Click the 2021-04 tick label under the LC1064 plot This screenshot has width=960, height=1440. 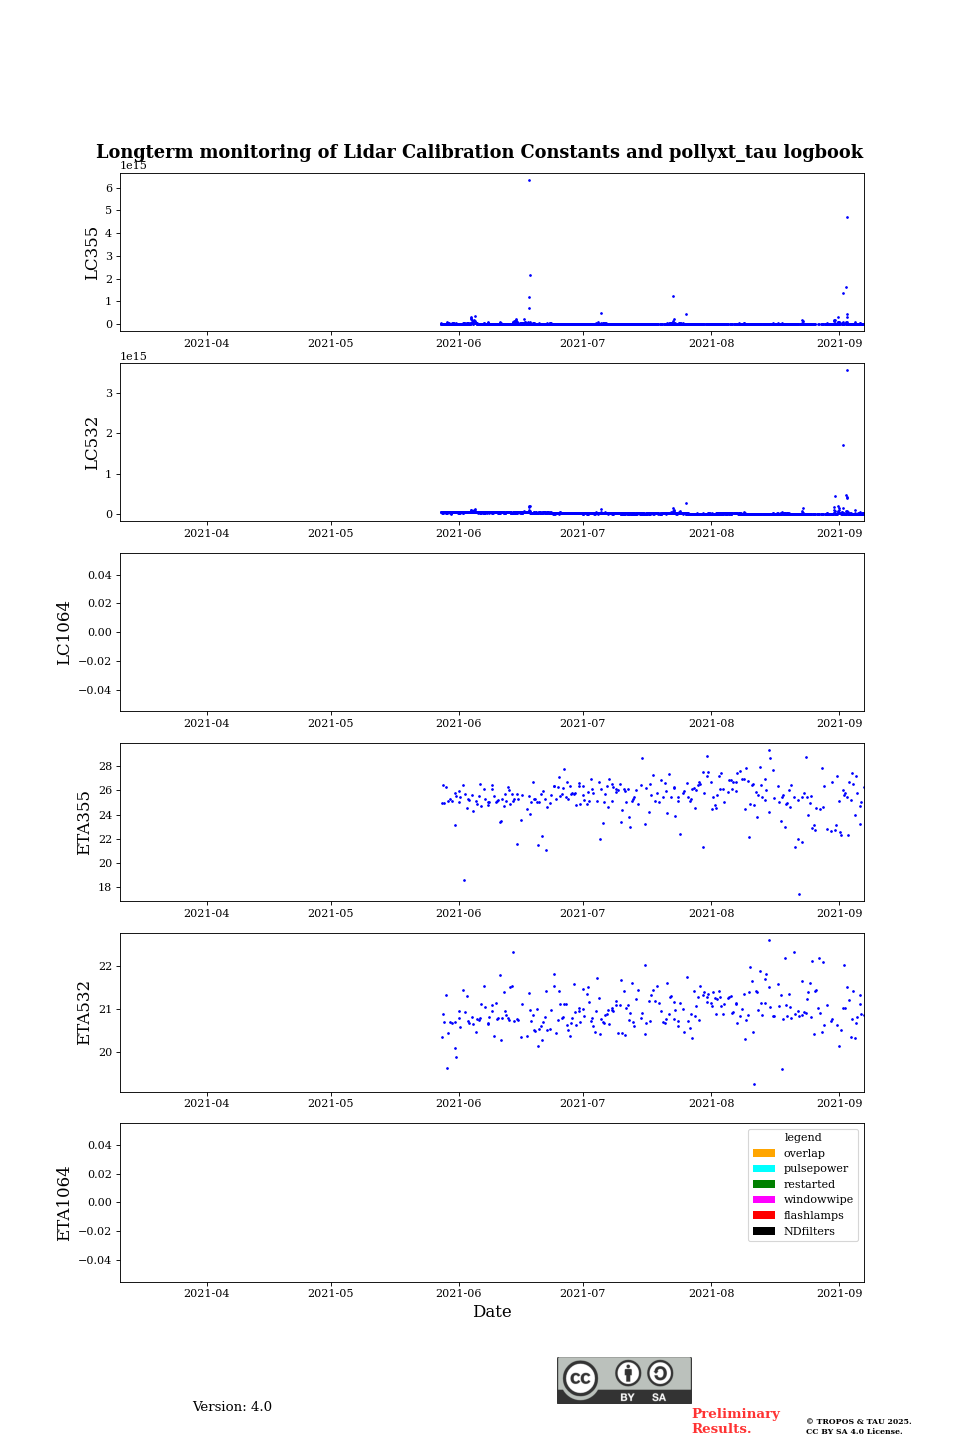207,723
